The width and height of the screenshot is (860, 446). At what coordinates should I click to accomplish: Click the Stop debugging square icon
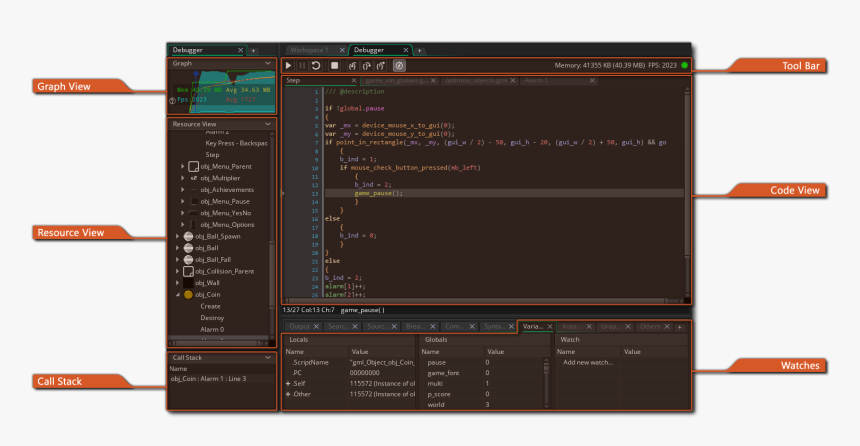[x=334, y=65]
